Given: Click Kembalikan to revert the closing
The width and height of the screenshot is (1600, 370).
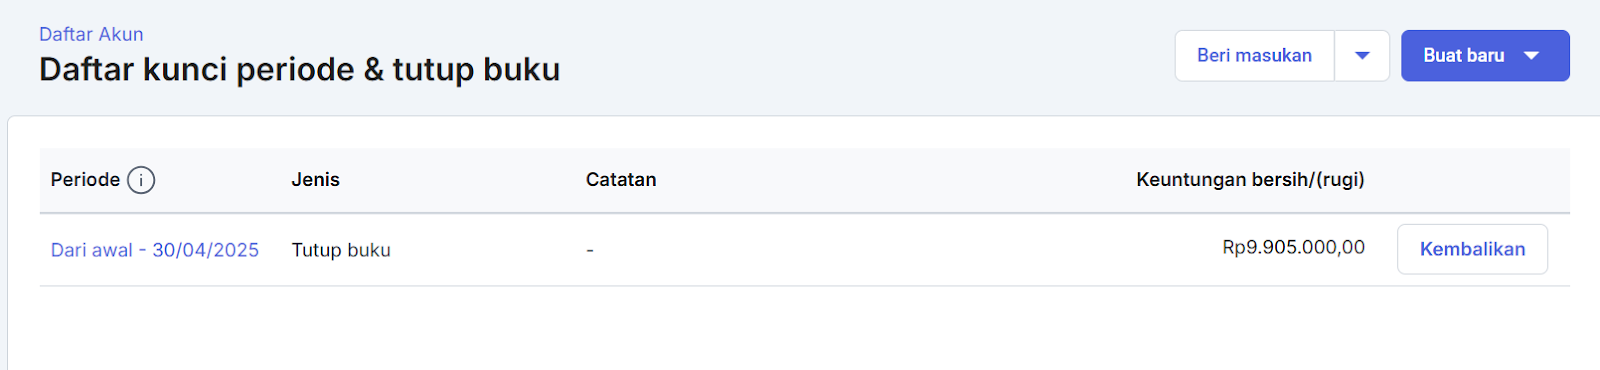Looking at the screenshot, I should pyautogui.click(x=1472, y=249).
